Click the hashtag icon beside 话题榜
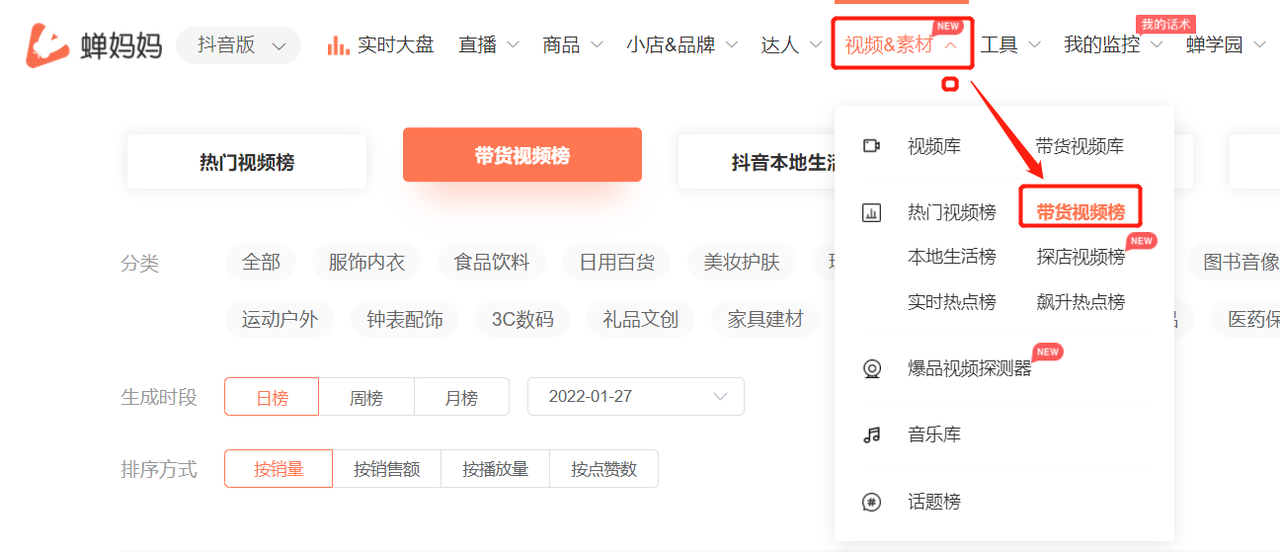This screenshot has width=1280, height=552. [872, 502]
